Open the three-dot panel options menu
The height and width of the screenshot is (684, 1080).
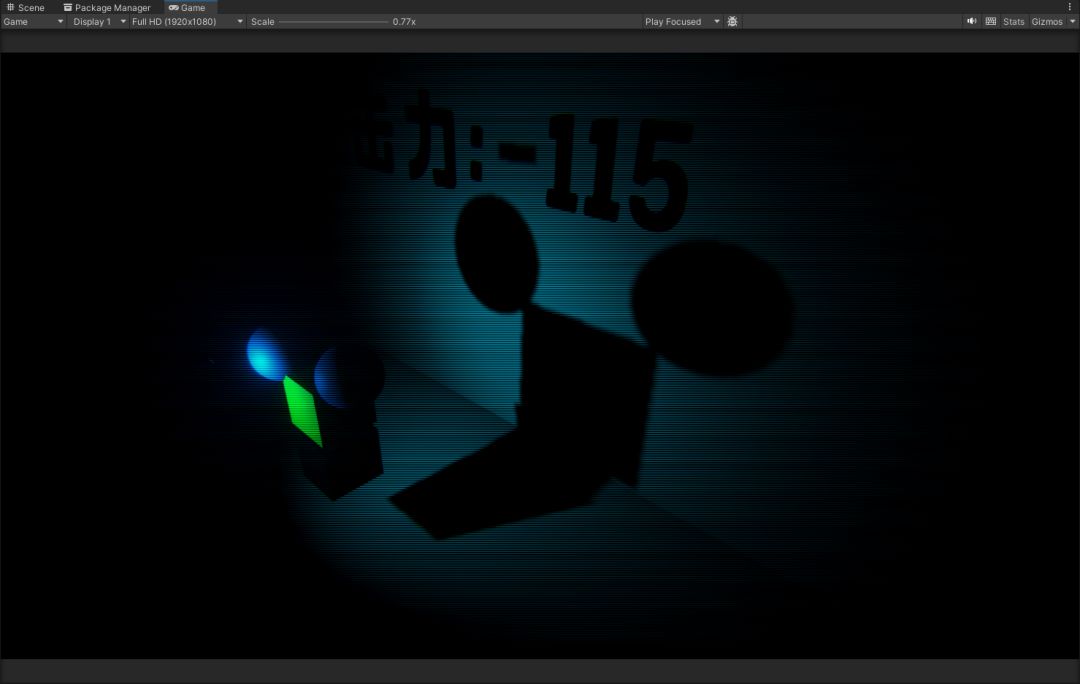tap(1070, 7)
